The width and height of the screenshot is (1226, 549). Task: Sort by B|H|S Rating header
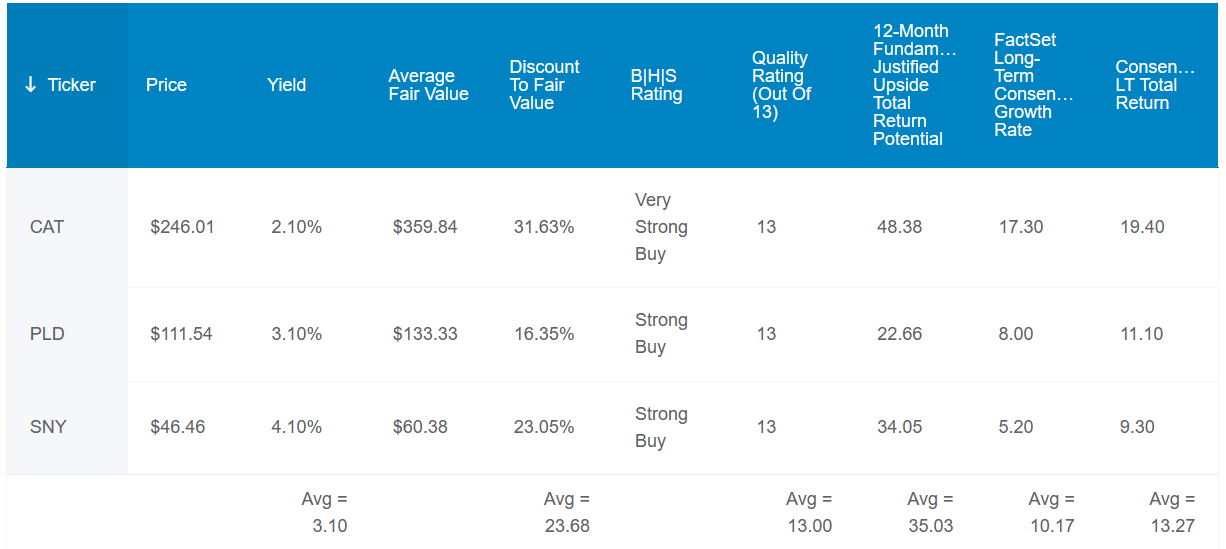[656, 85]
